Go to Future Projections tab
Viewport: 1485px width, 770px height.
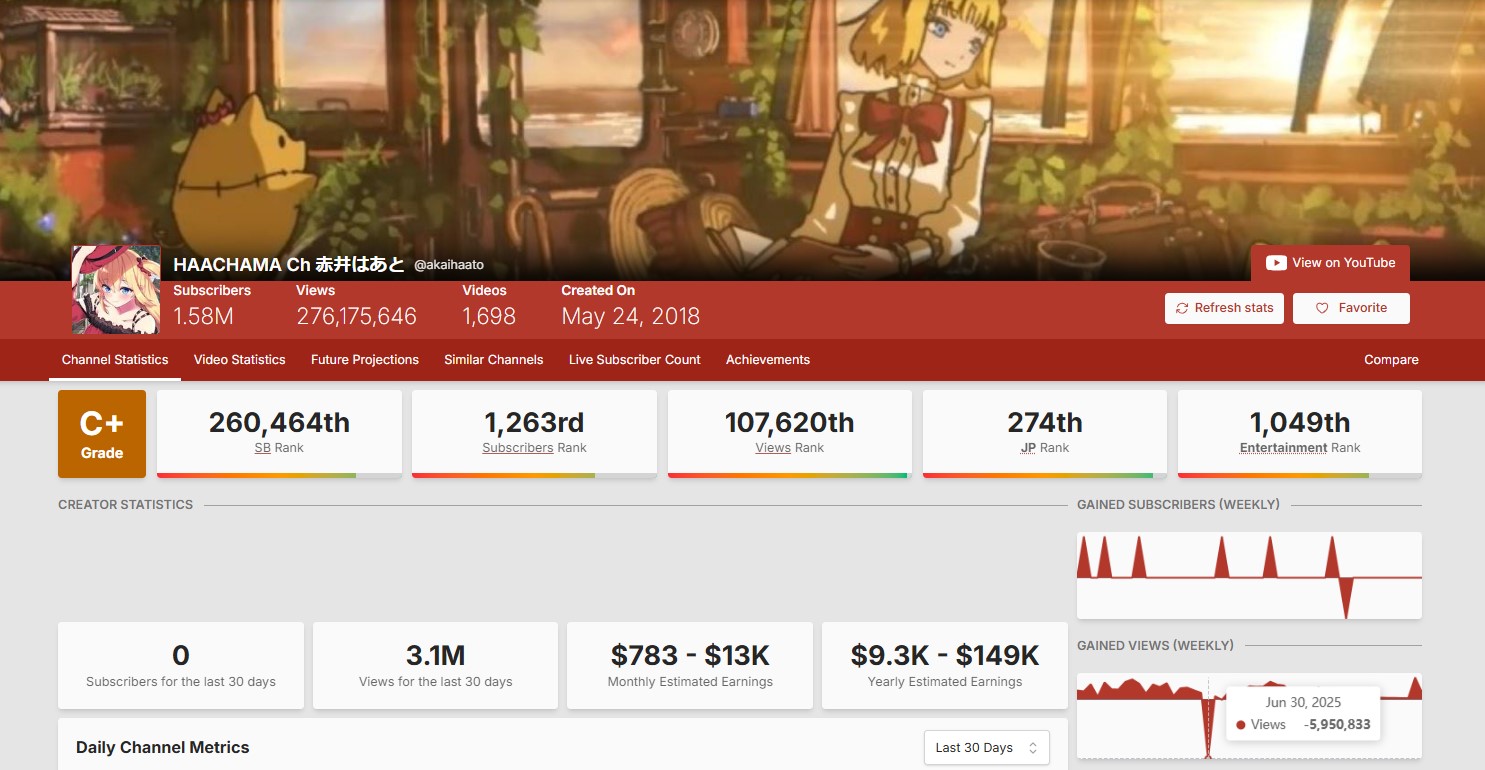point(365,360)
